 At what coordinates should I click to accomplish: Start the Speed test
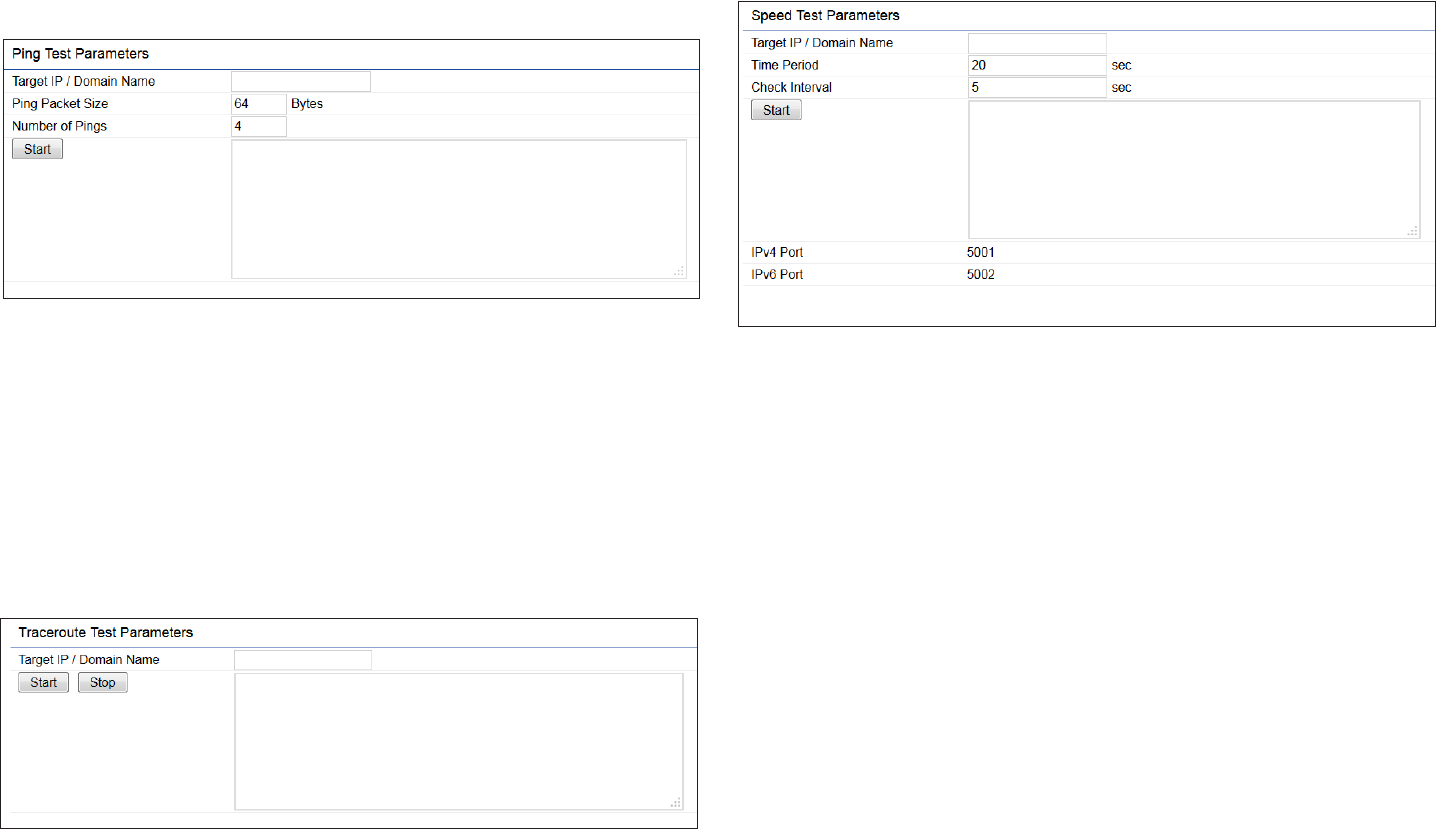(777, 110)
